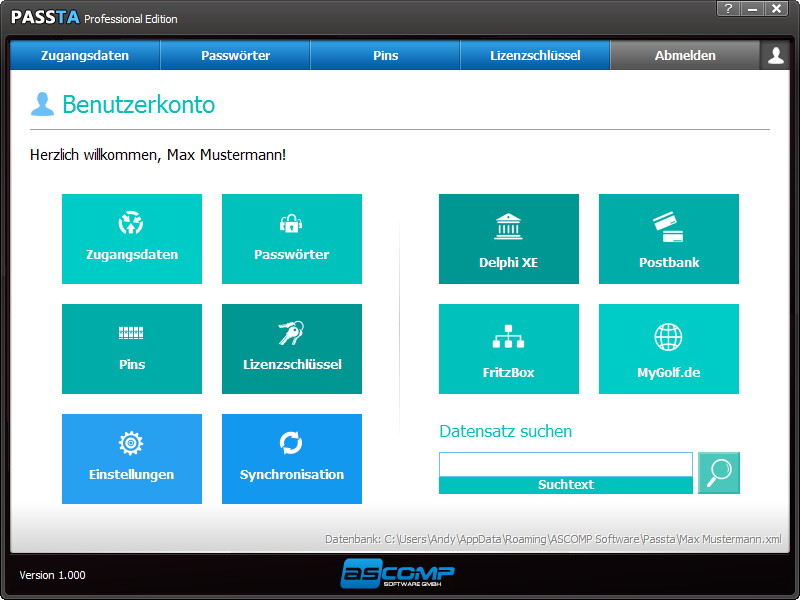Viewport: 800px width, 600px height.
Task: Open the Passwörter tile with padlock icon
Action: pyautogui.click(x=292, y=239)
